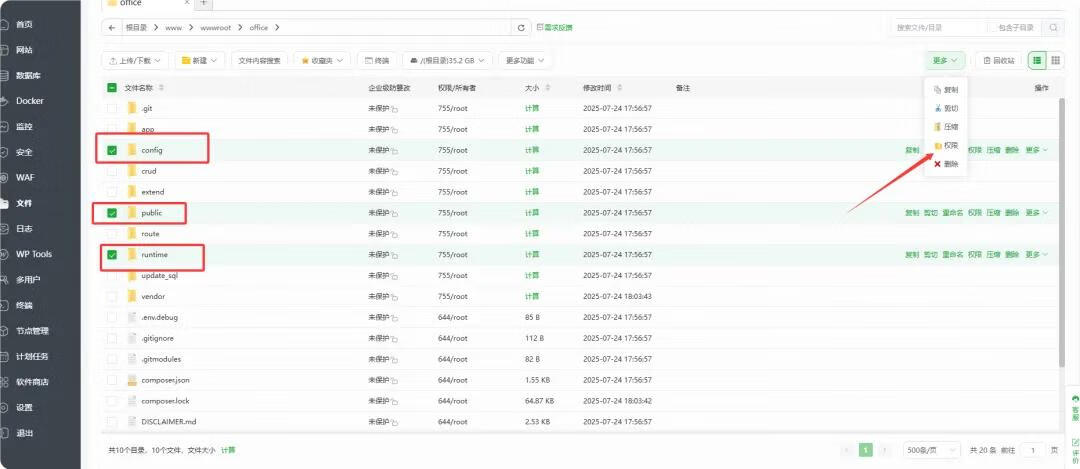Open WAF in the sidebar
Viewport: 1080px width, 469px height.
point(24,178)
